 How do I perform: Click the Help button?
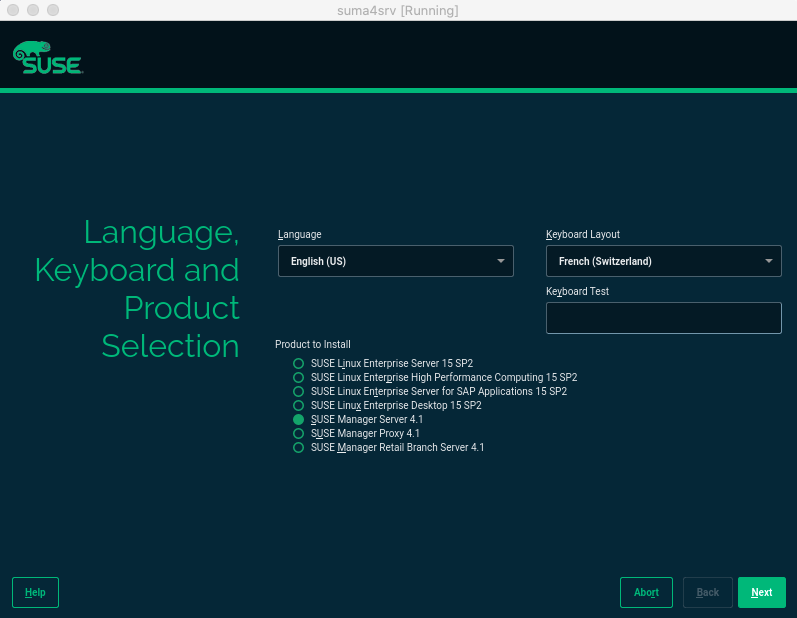[x=35, y=592]
